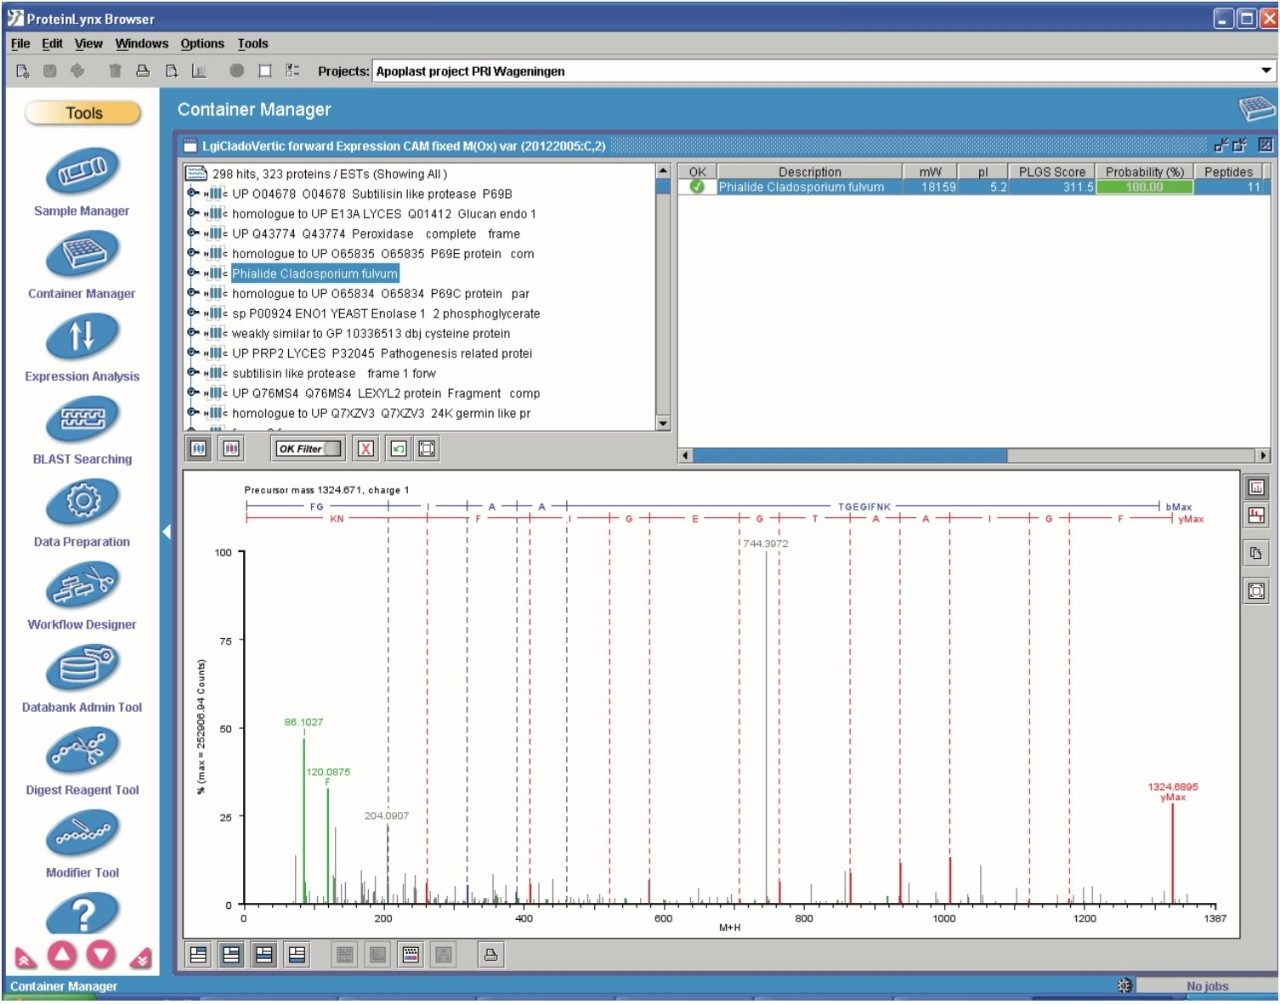Open the Workflow Designer tool

(82, 586)
